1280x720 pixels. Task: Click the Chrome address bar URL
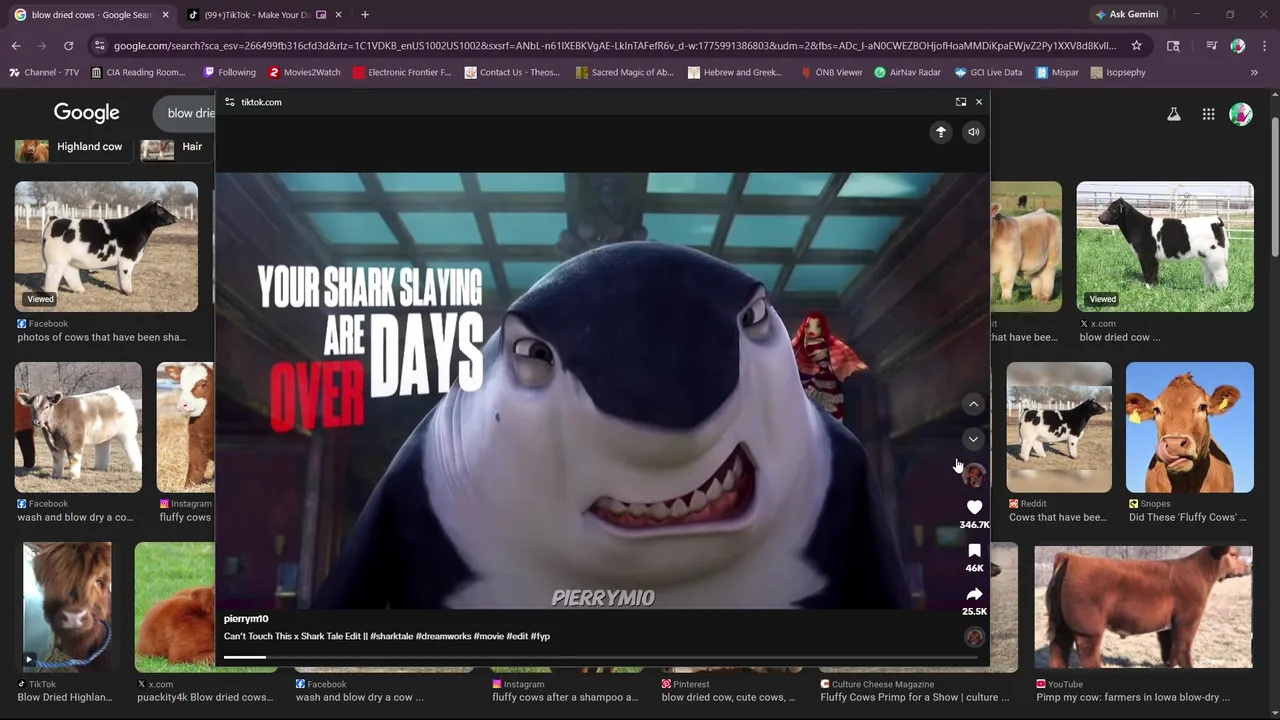(615, 45)
